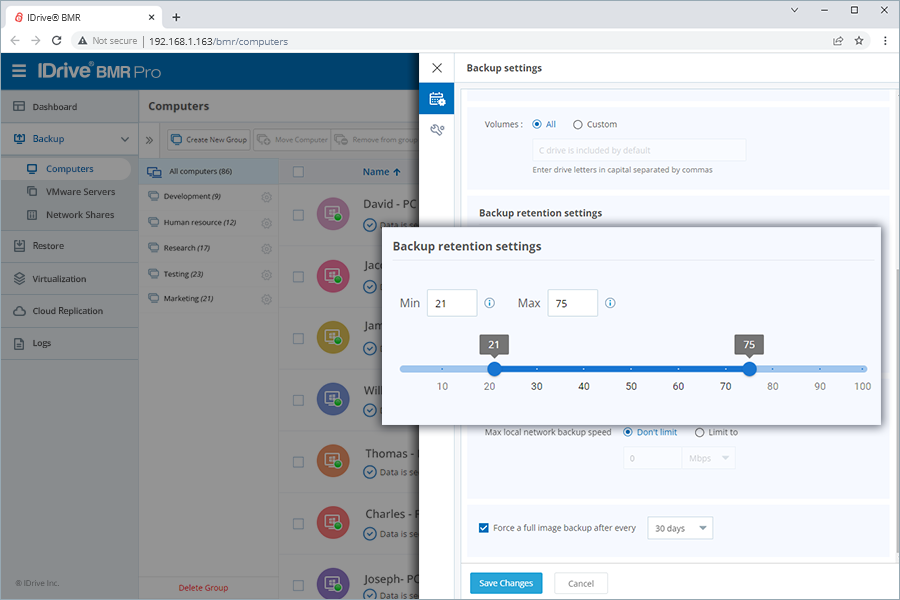Click the custom drive letters input field
Viewport: 900px width, 600px height.
coord(639,150)
